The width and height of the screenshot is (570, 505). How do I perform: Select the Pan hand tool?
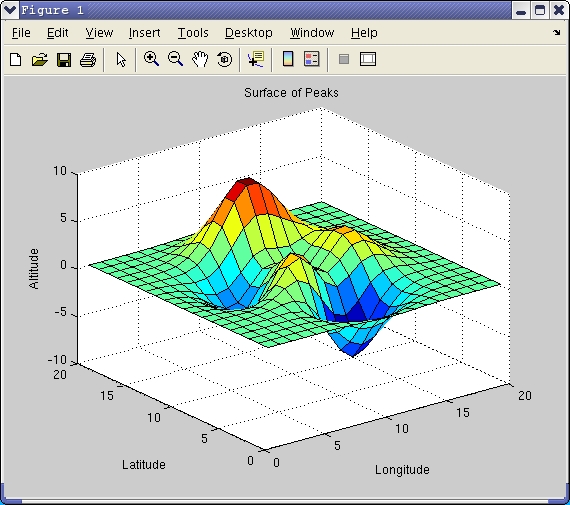point(200,59)
